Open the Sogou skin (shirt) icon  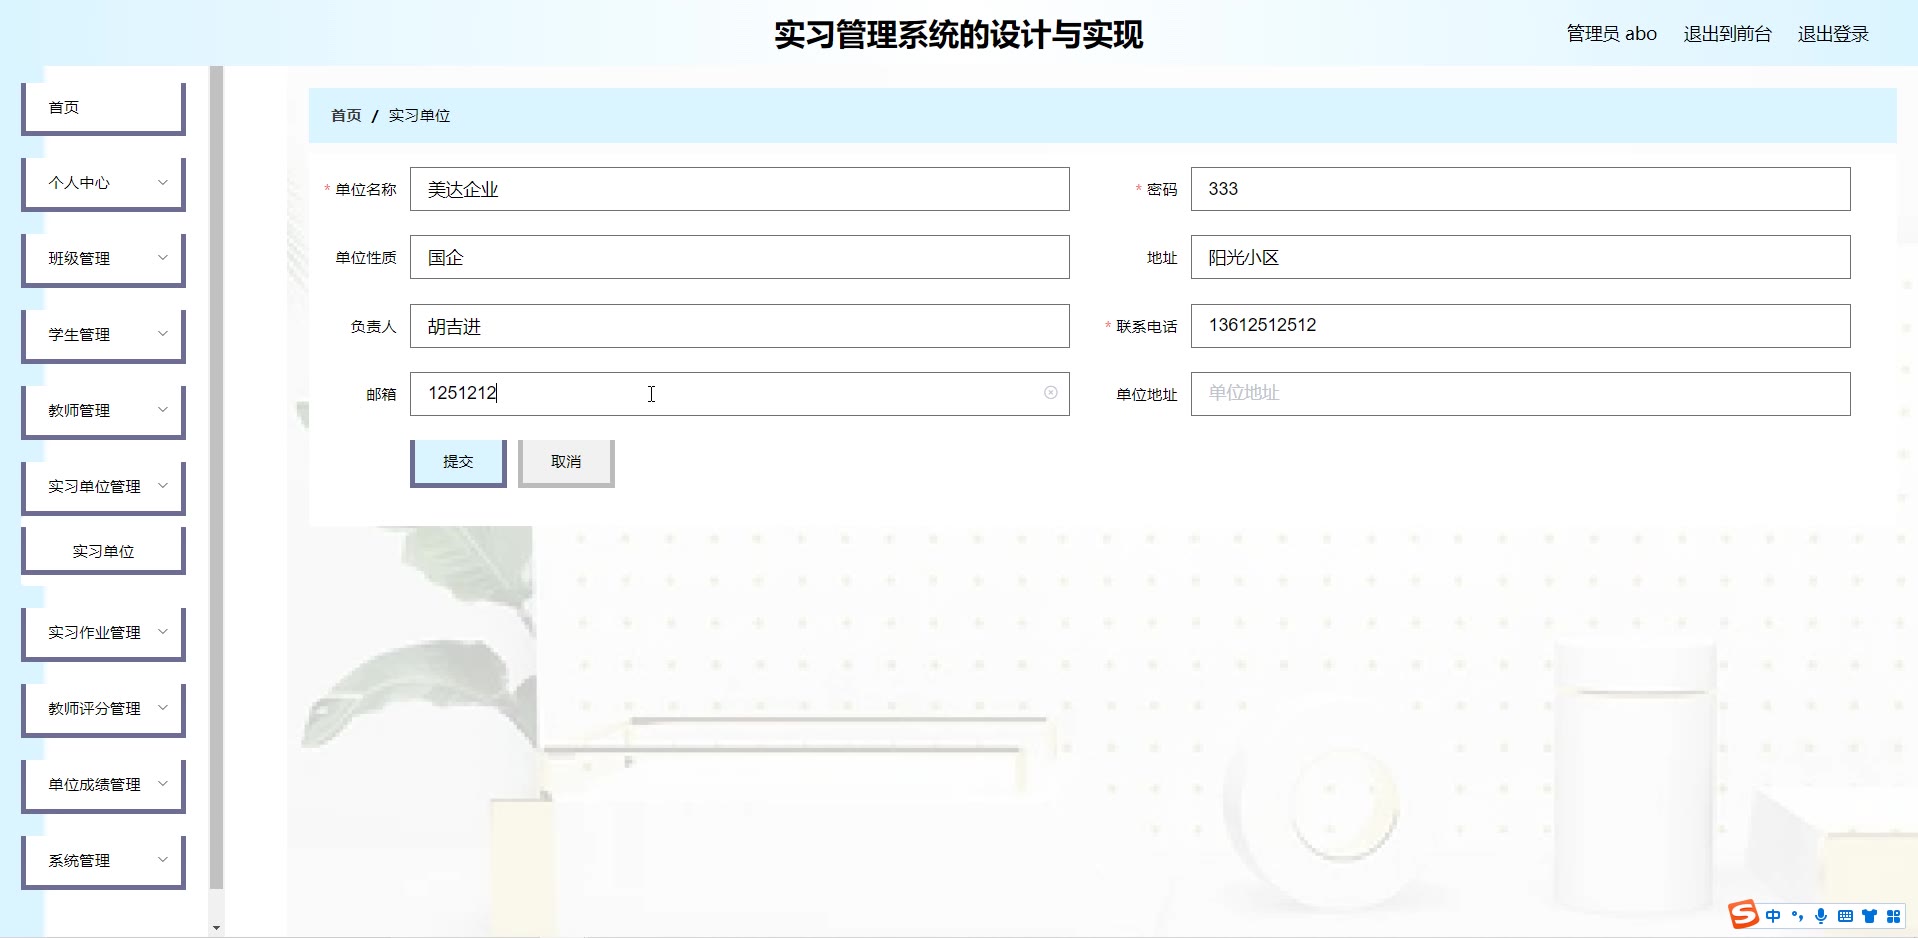[x=1869, y=916]
